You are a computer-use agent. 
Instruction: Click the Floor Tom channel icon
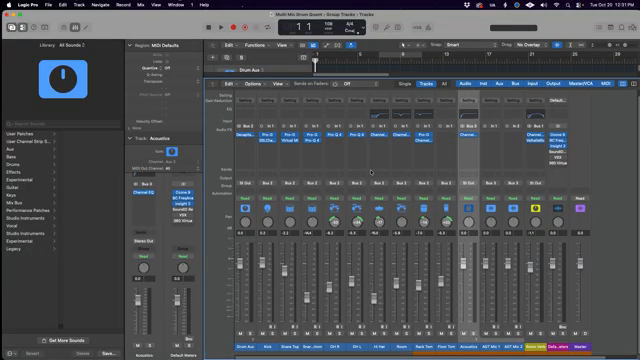446,209
